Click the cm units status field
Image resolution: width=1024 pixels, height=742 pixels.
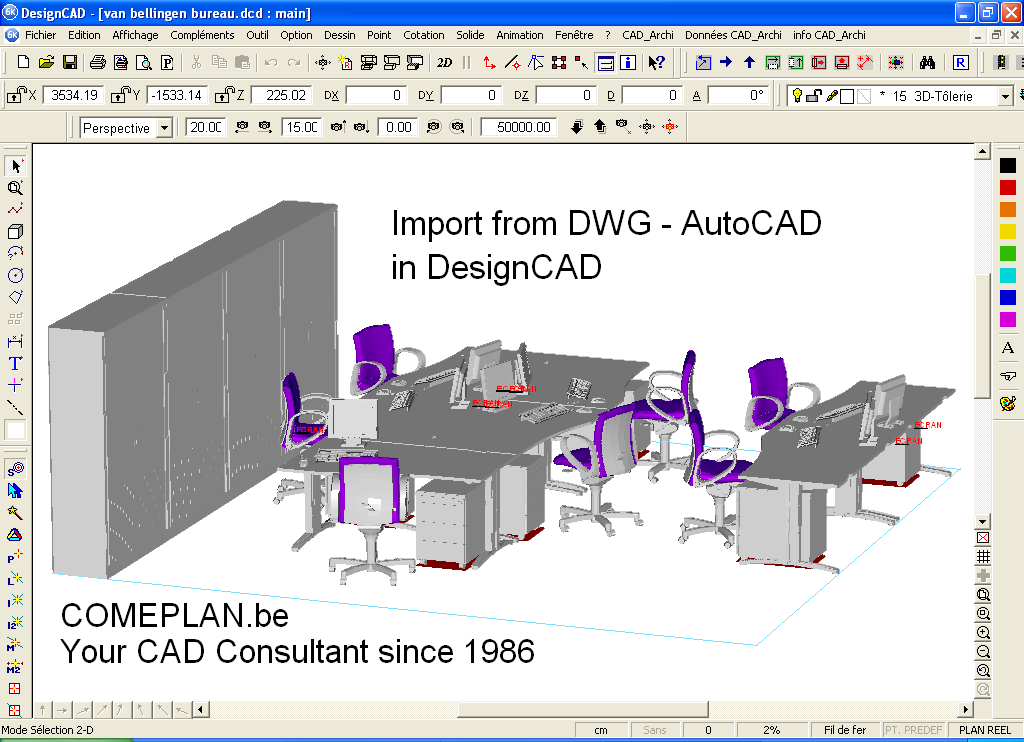pos(601,730)
